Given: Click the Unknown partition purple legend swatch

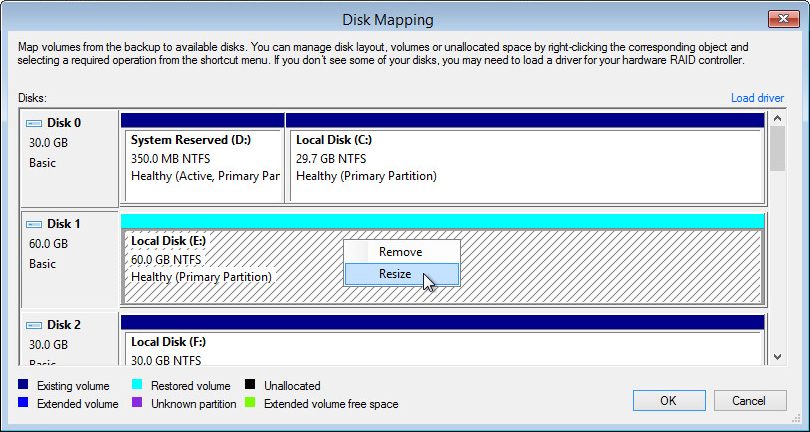Looking at the screenshot, I should pos(138,404).
